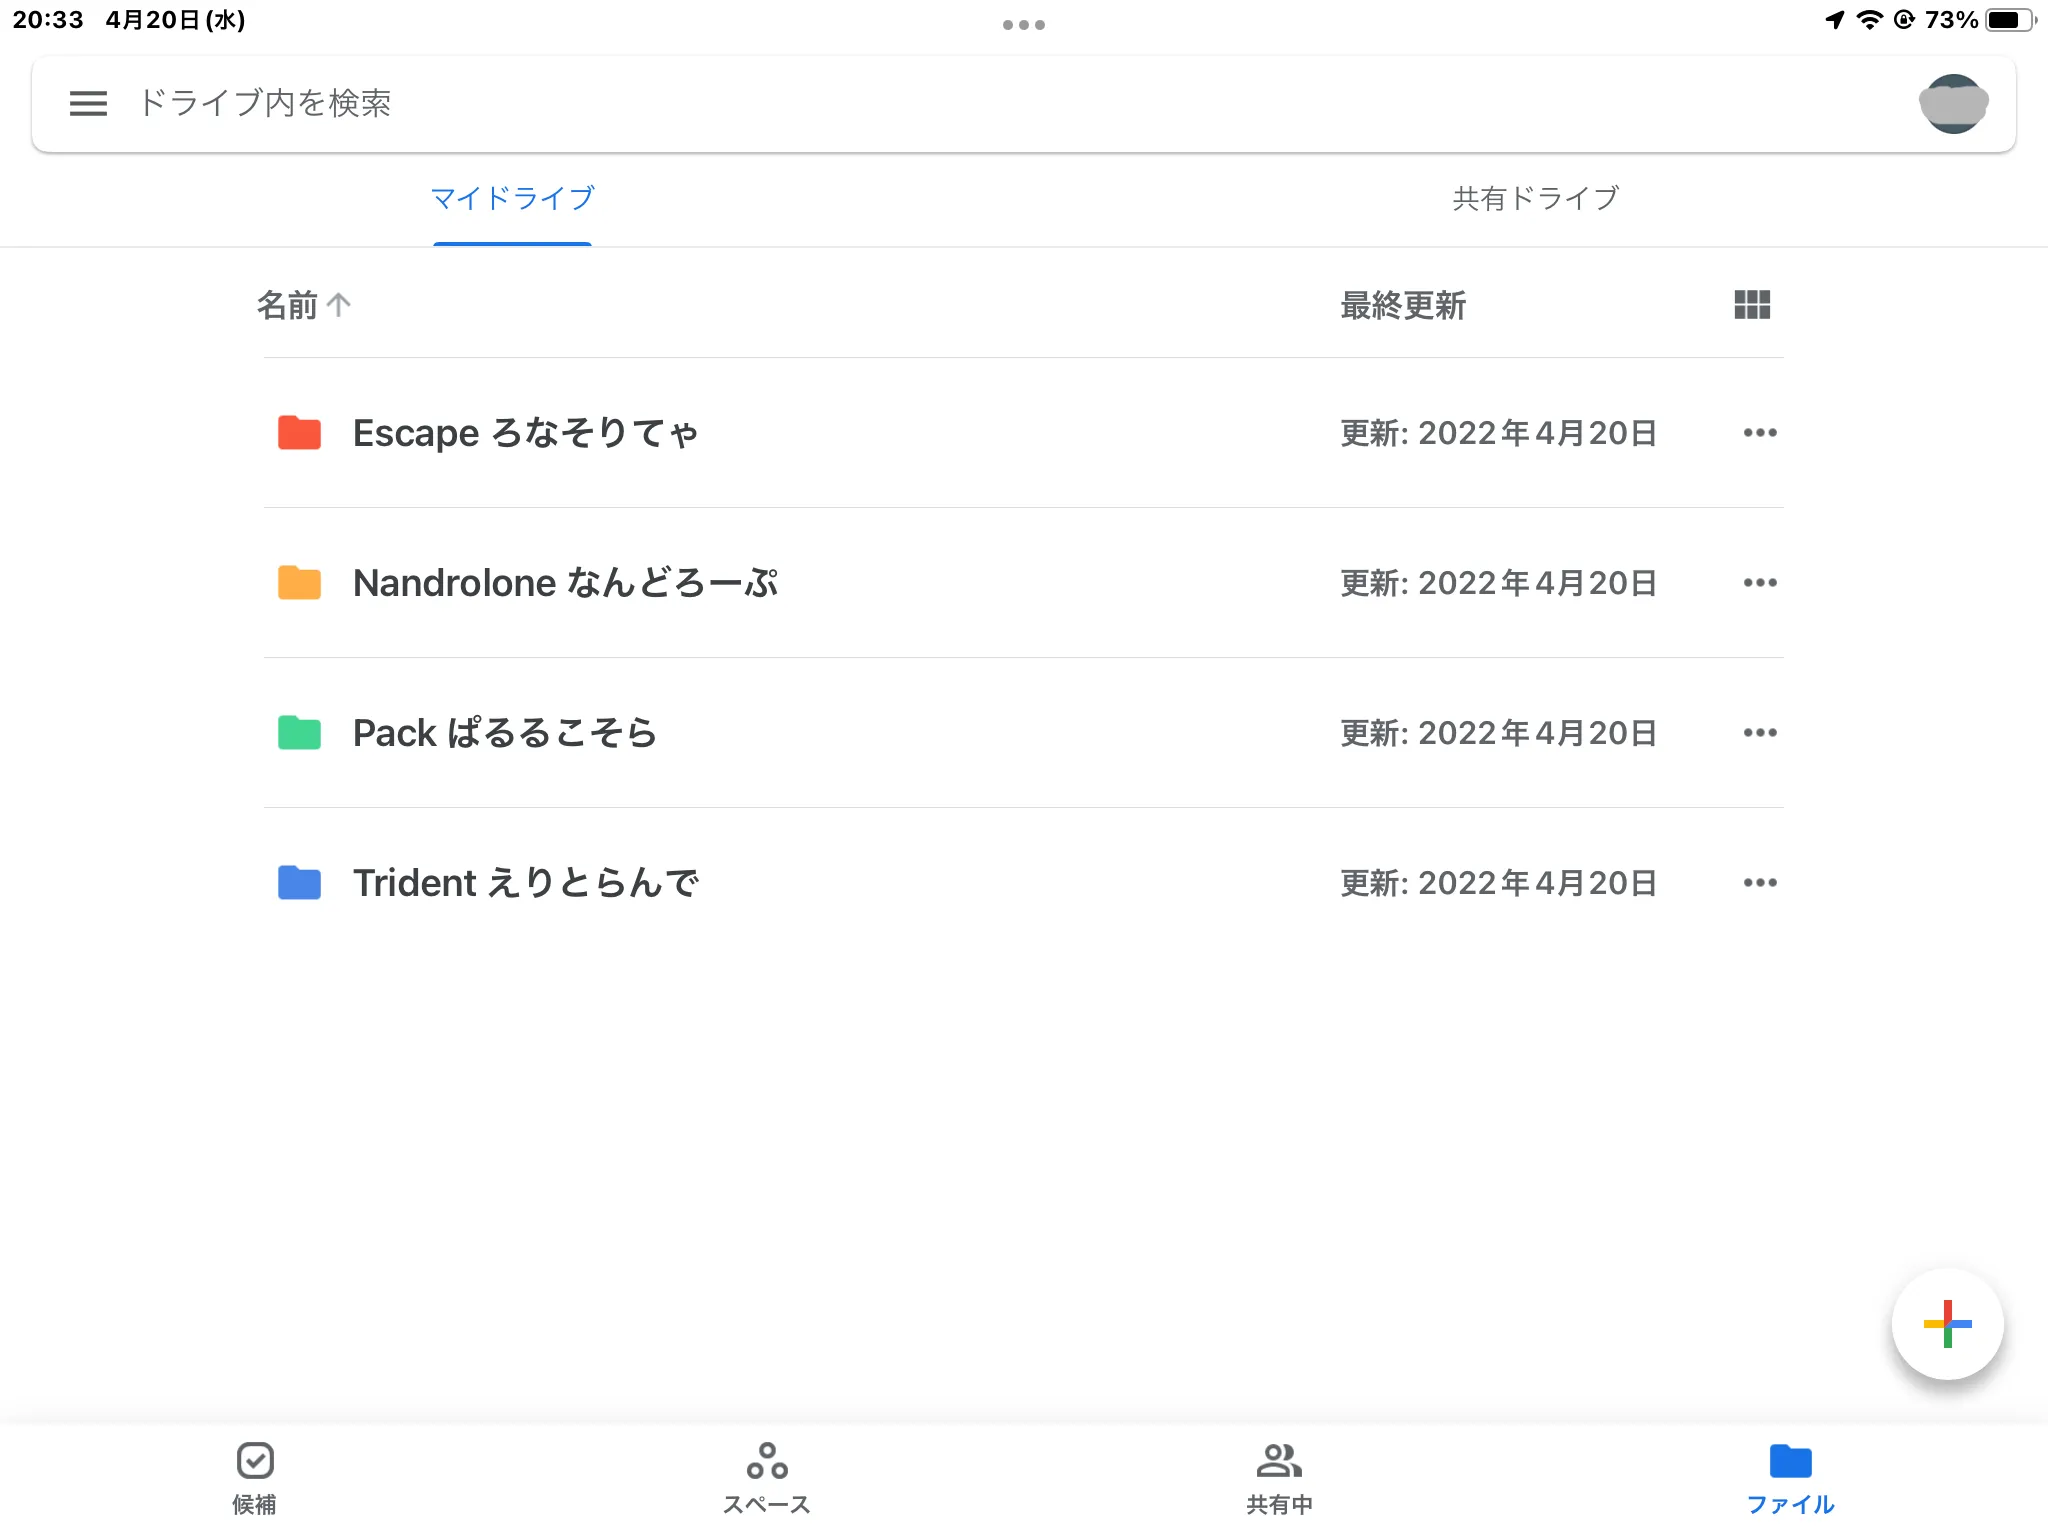Open the 候補 tab icon

pyautogui.click(x=255, y=1461)
